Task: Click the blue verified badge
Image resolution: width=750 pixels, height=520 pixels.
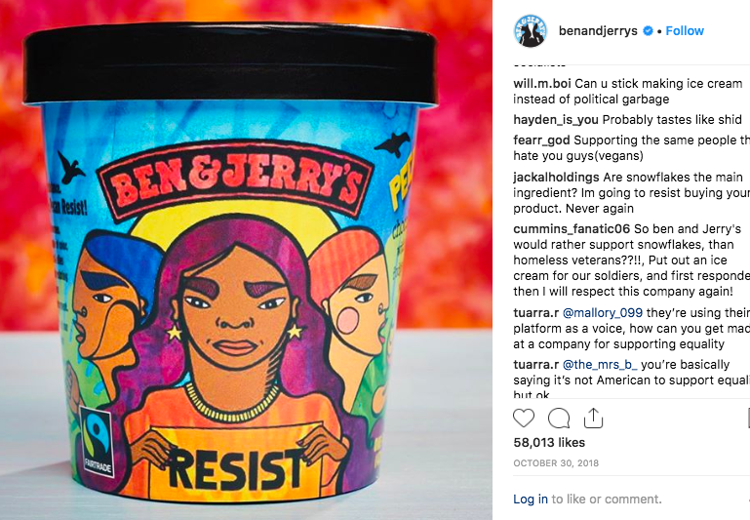Action: tap(648, 31)
